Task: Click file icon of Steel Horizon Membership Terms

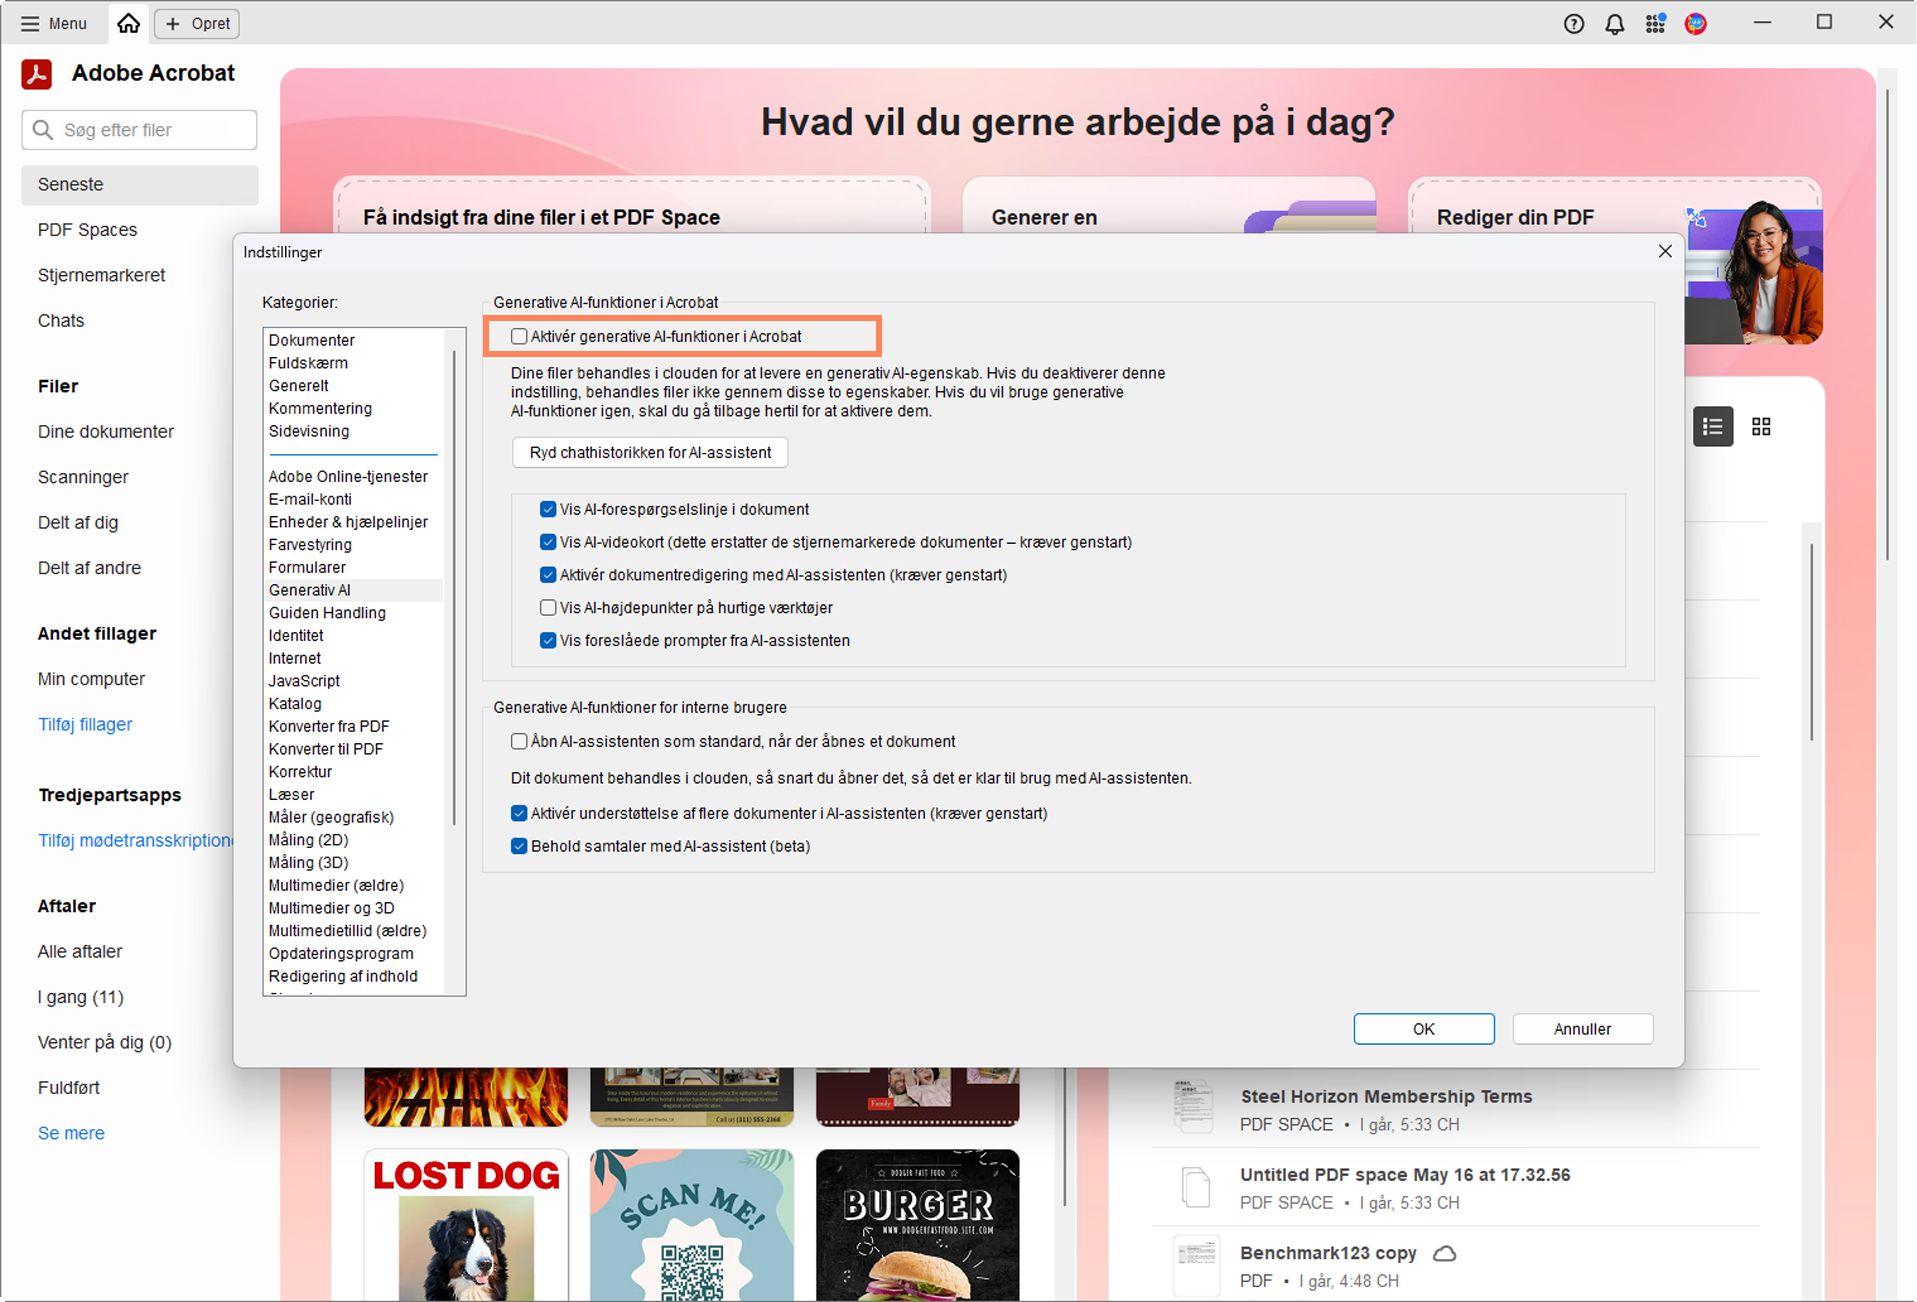Action: point(1194,1107)
